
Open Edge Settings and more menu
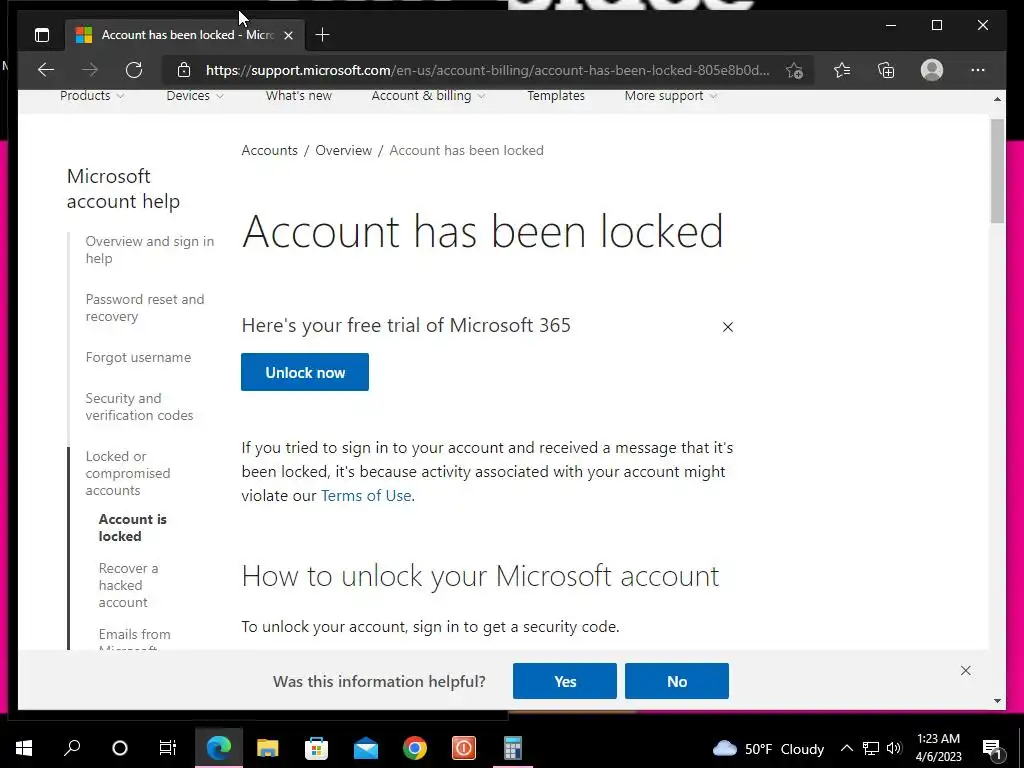978,70
